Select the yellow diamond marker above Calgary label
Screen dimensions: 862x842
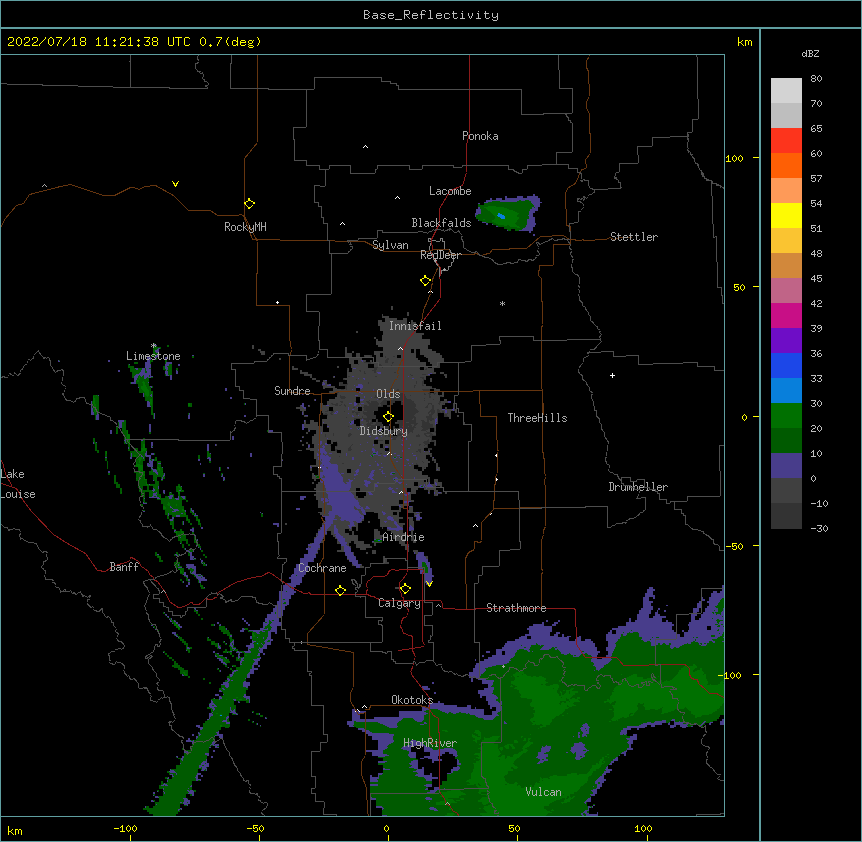click(405, 589)
